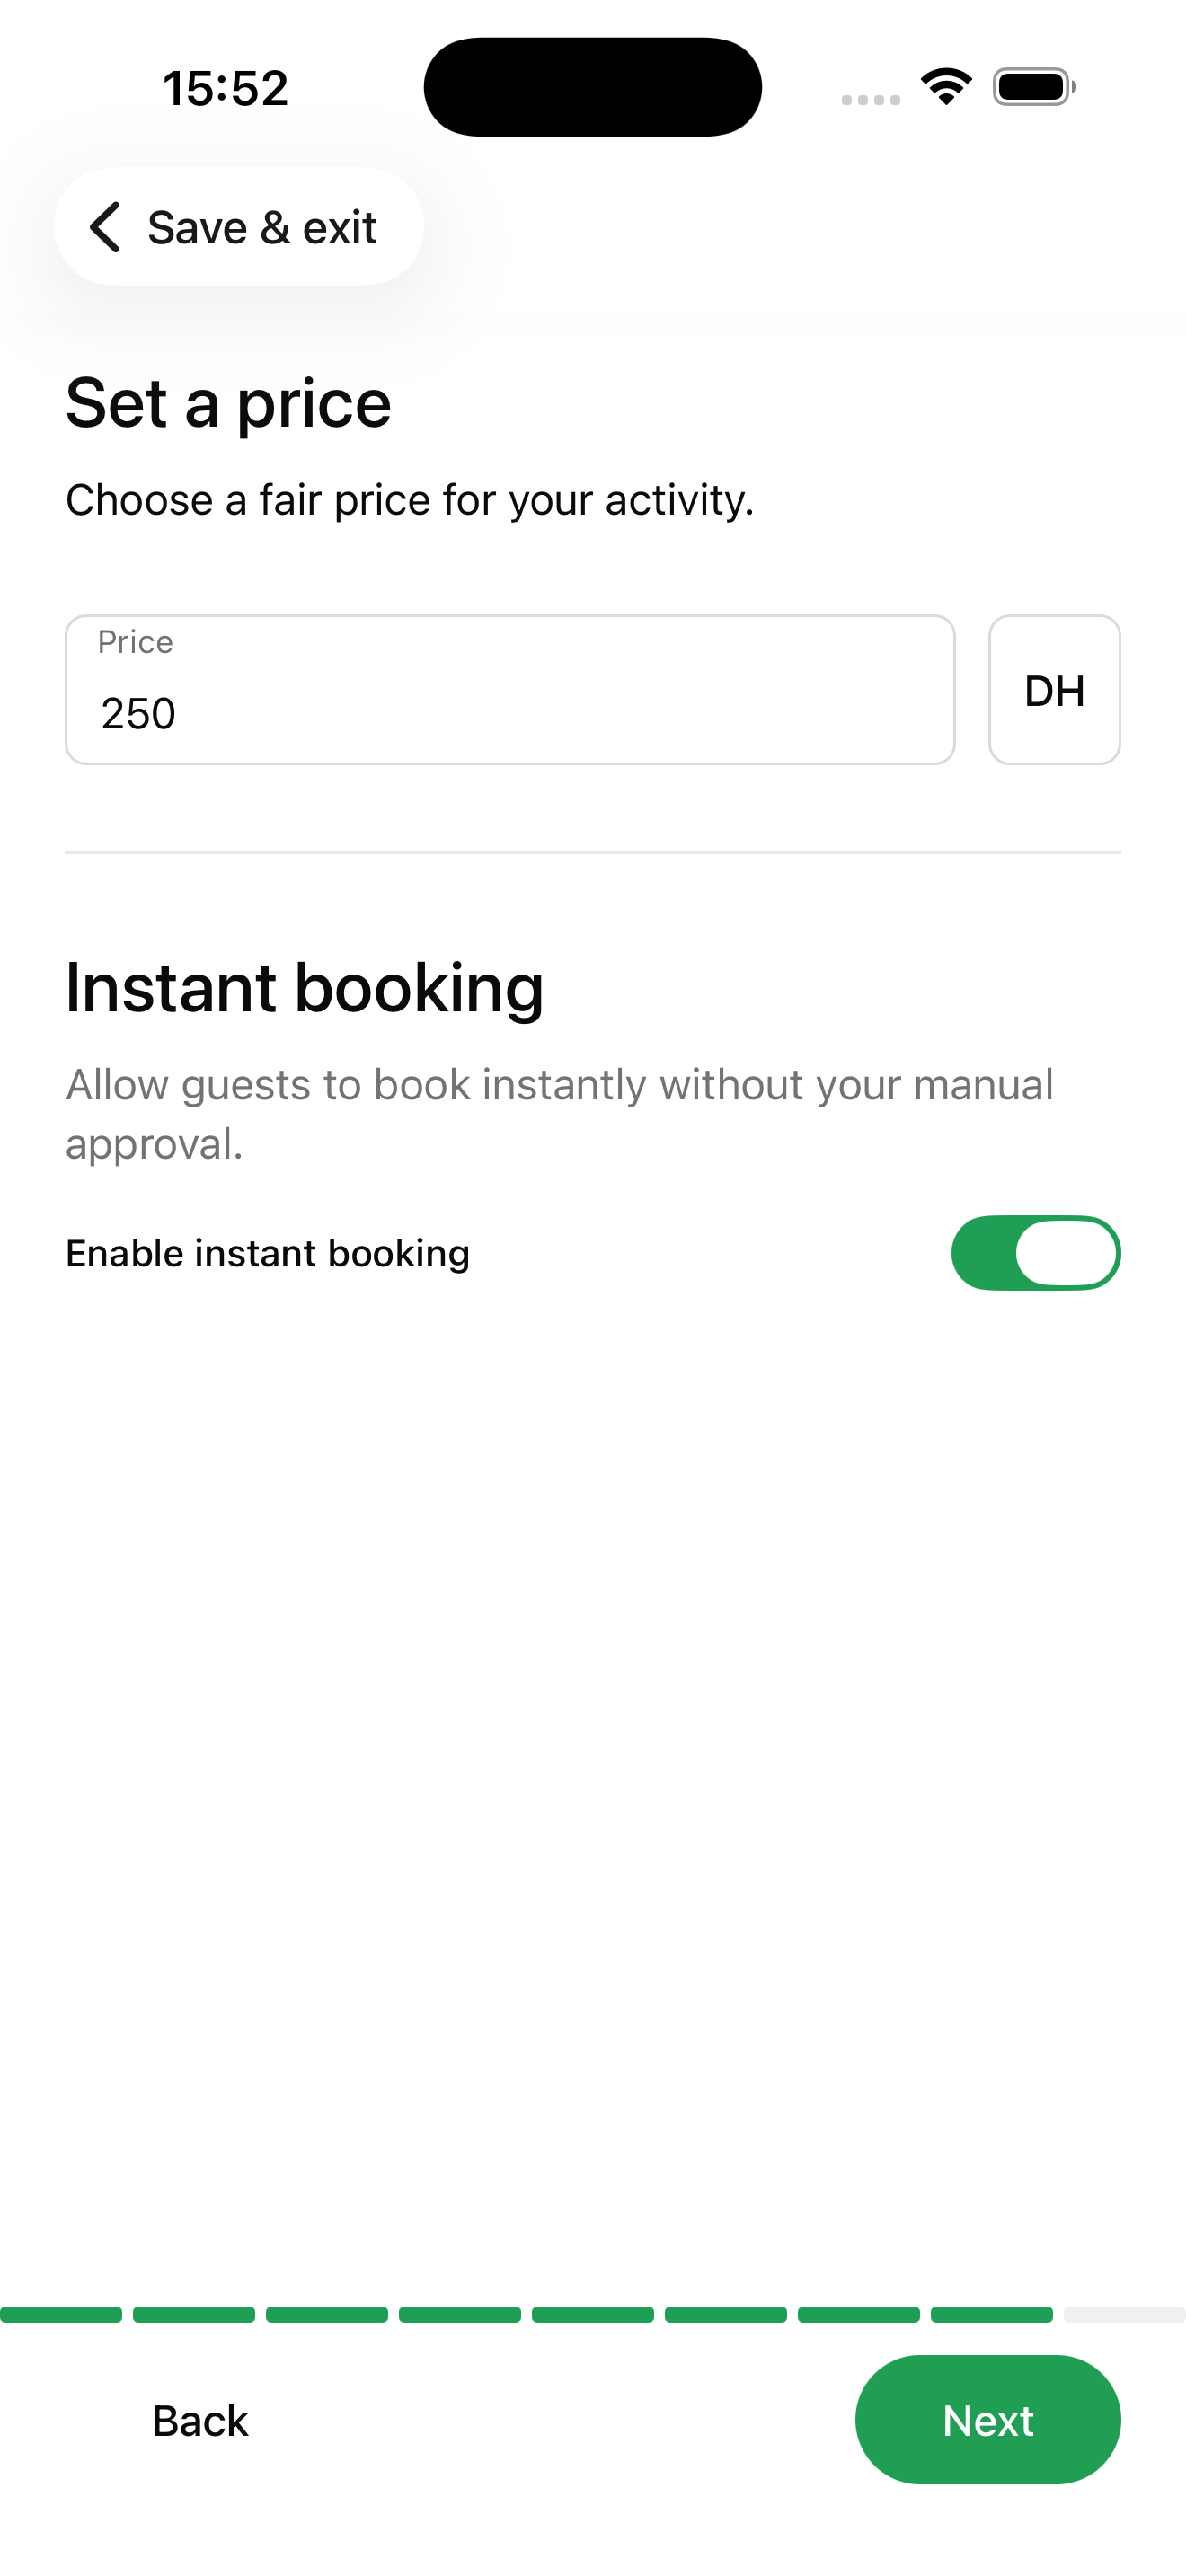1186x2576 pixels.
Task: Click the Wi-Fi status icon
Action: point(946,87)
